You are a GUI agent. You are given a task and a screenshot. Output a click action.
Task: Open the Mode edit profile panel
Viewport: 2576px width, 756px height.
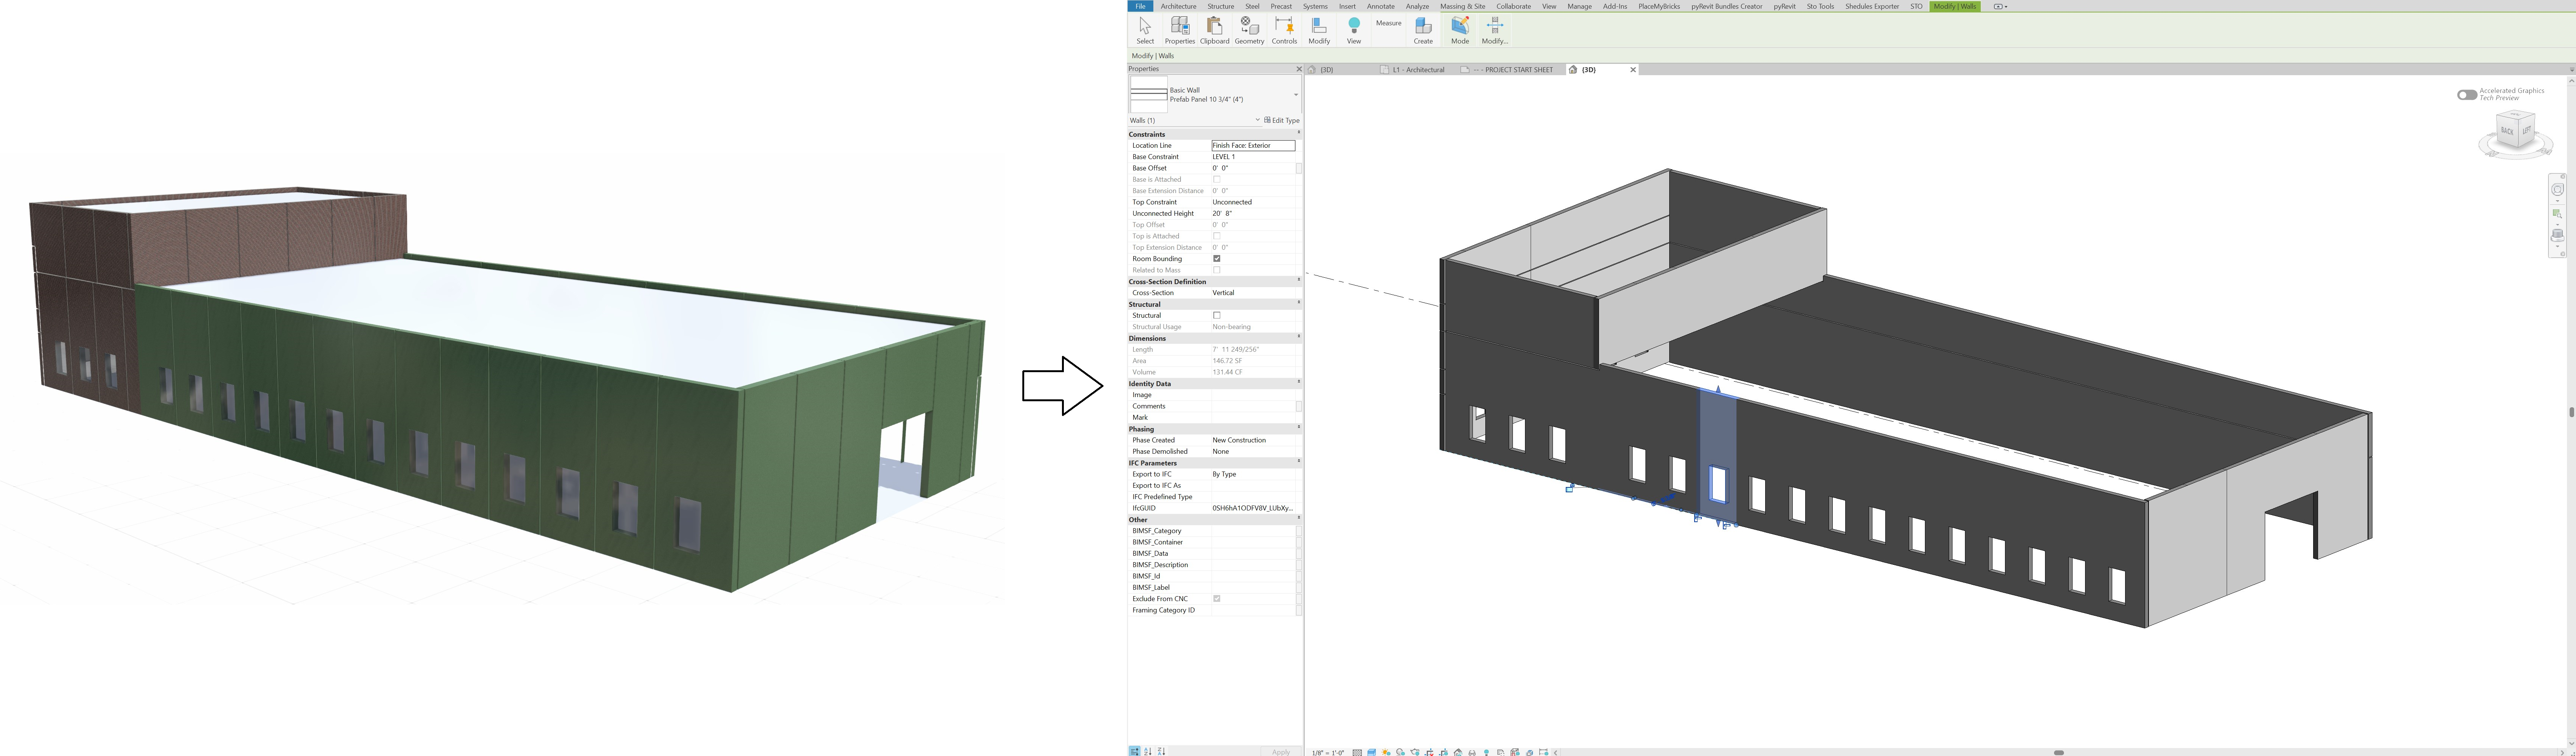tap(1460, 29)
